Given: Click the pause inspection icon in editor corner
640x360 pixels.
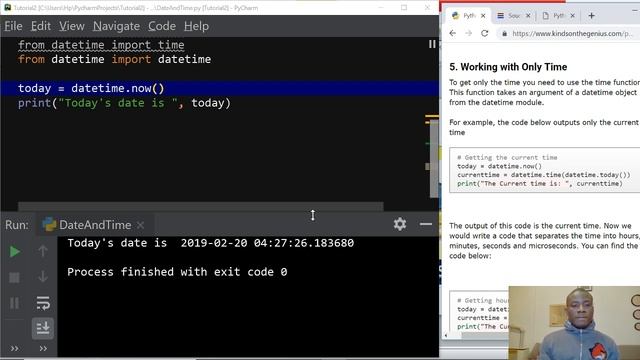Looking at the screenshot, I should pos(432,44).
